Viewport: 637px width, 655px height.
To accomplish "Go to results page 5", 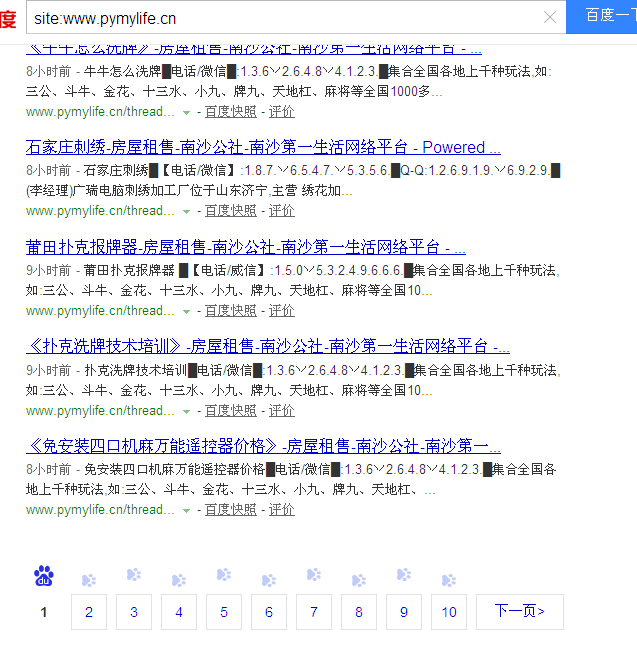I will [x=224, y=612].
